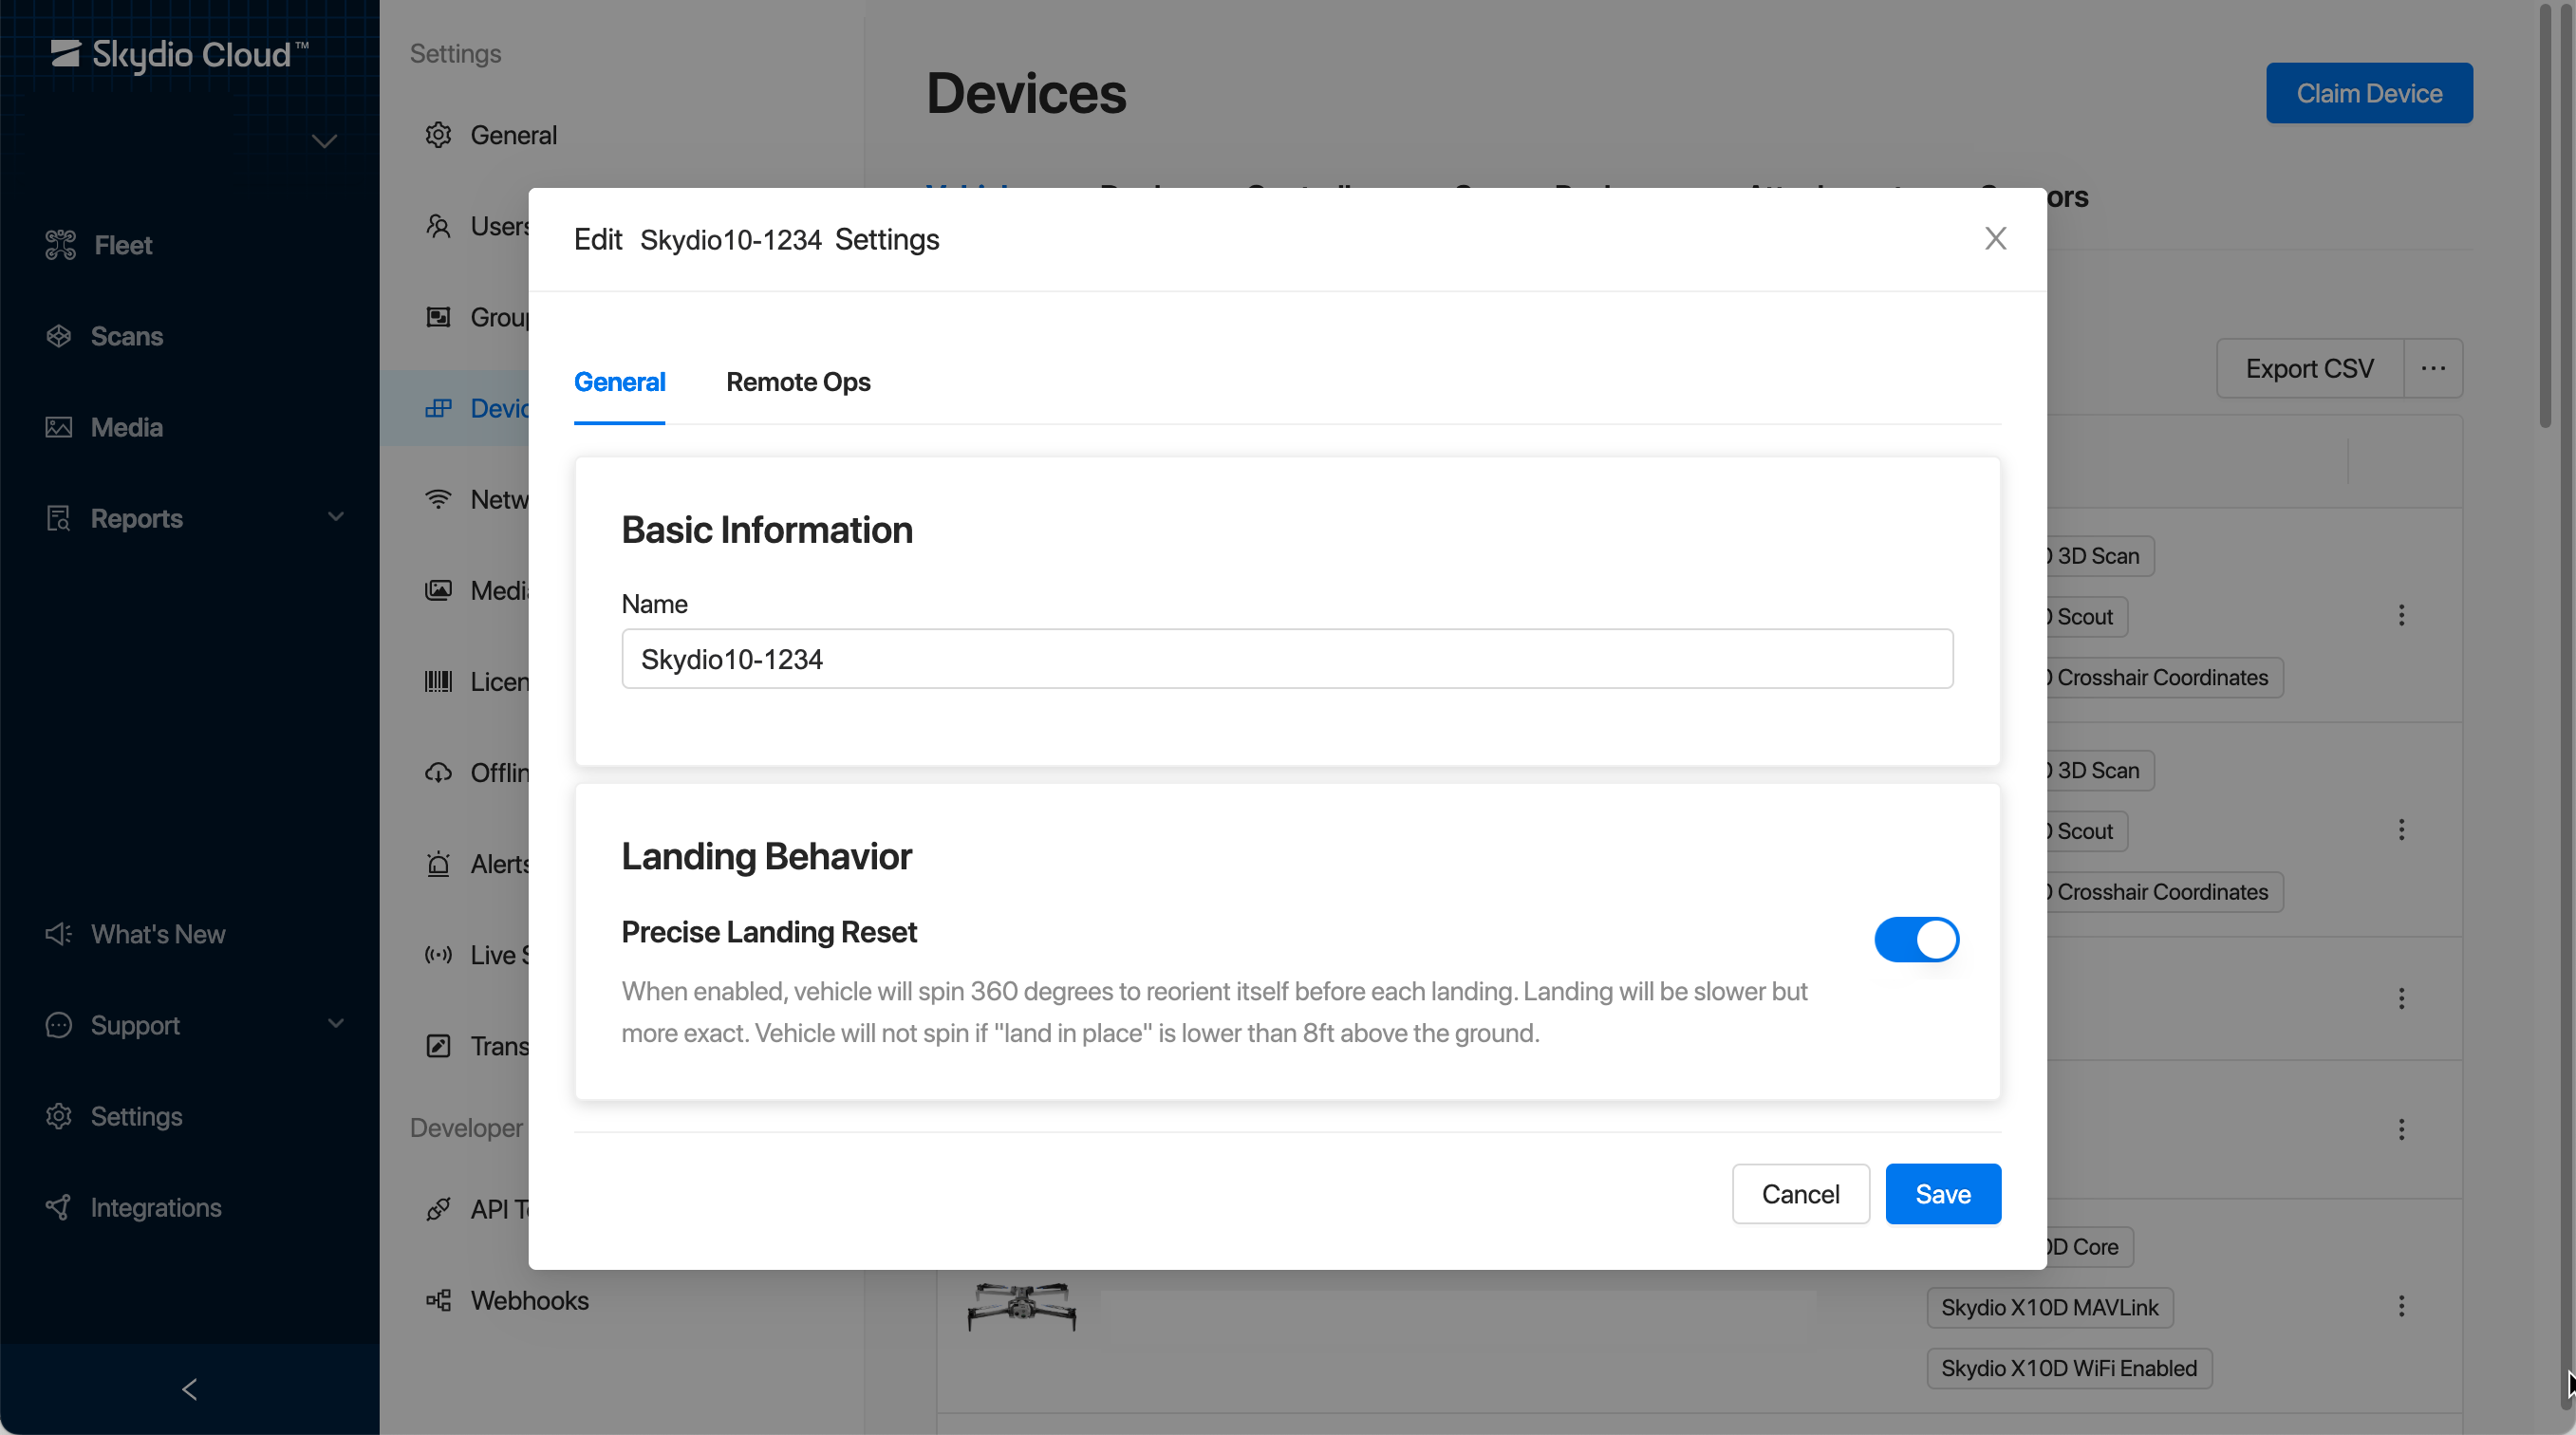Viewport: 2576px width, 1435px height.
Task: Click the Groups icon in Settings menu
Action: [438, 317]
